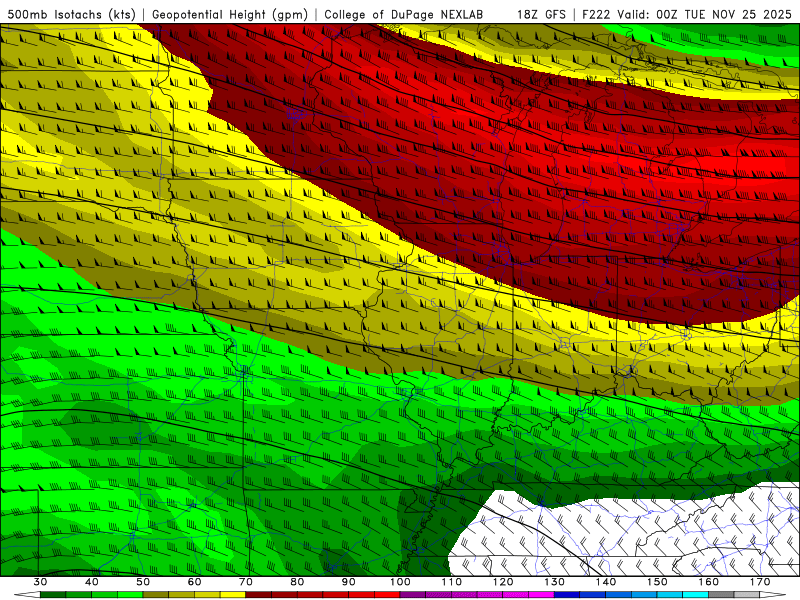Click the "Geopotential Height (gpm)" header text
This screenshot has height=600, width=800.
(230, 14)
